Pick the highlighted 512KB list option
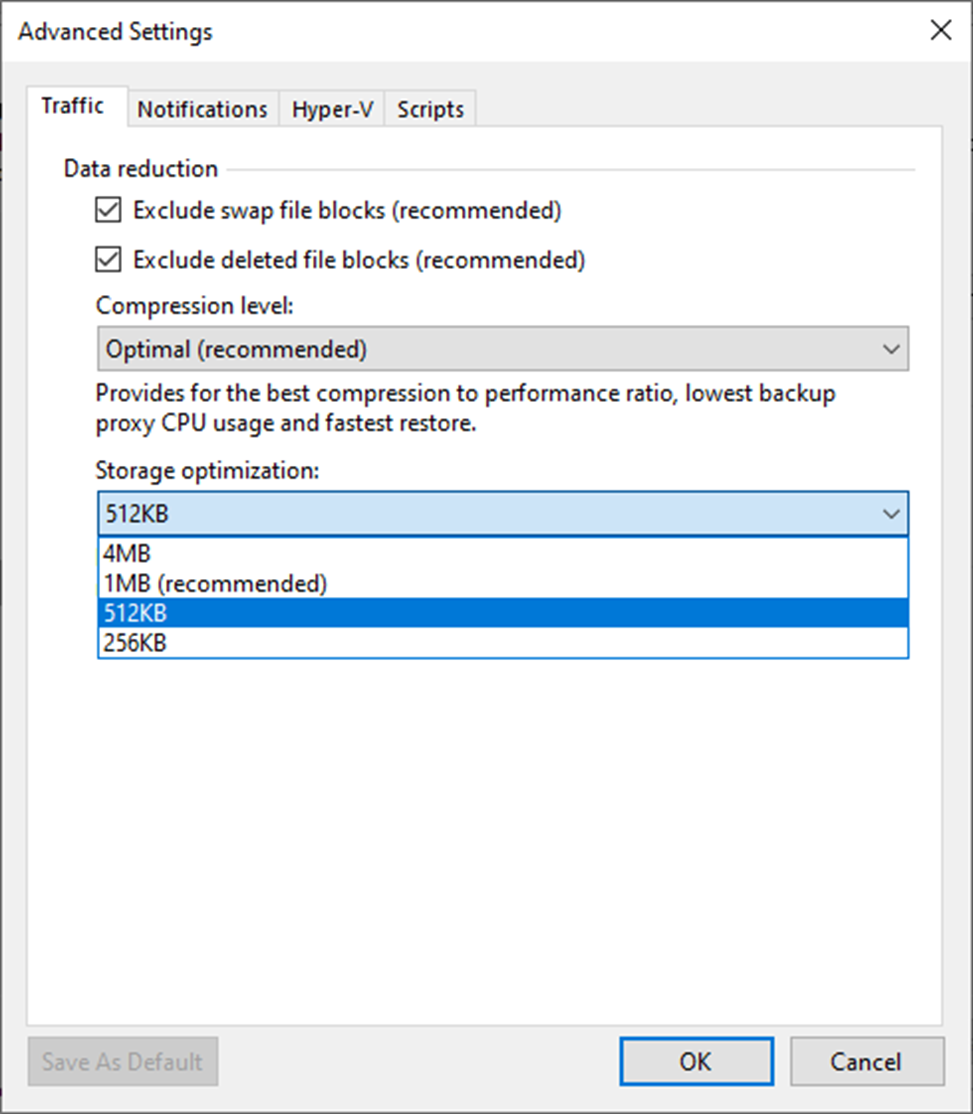This screenshot has width=973, height=1114. point(502,613)
